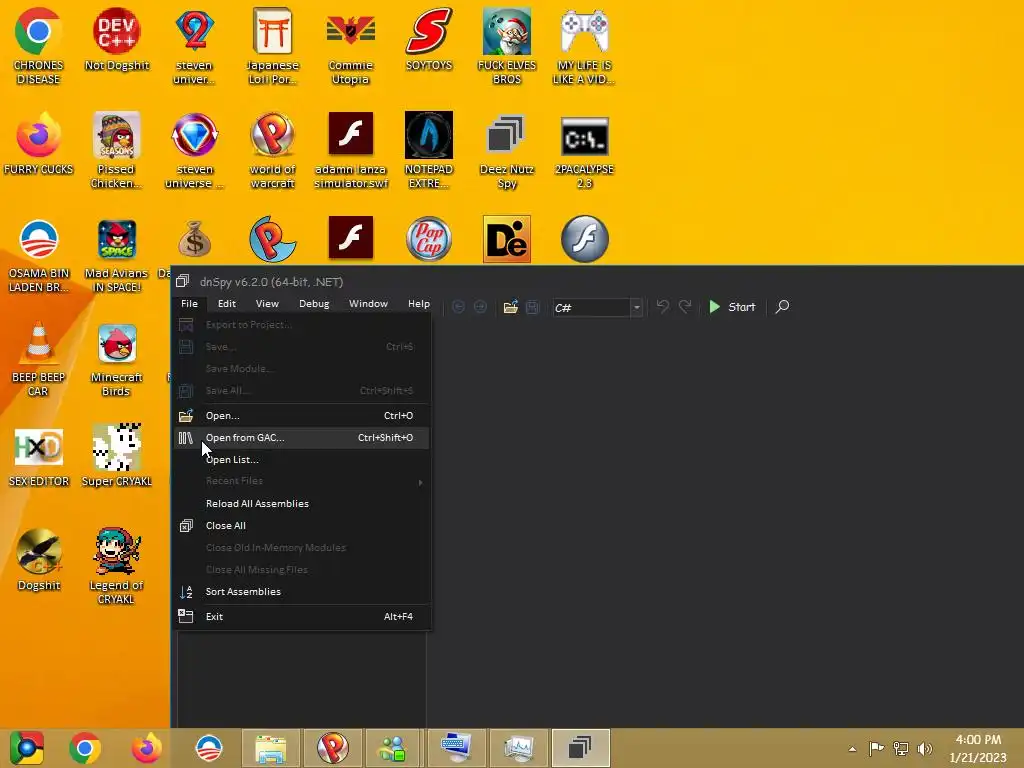Open Google Chrome from the taskbar
Screen dimensions: 1024x768
coord(84,748)
